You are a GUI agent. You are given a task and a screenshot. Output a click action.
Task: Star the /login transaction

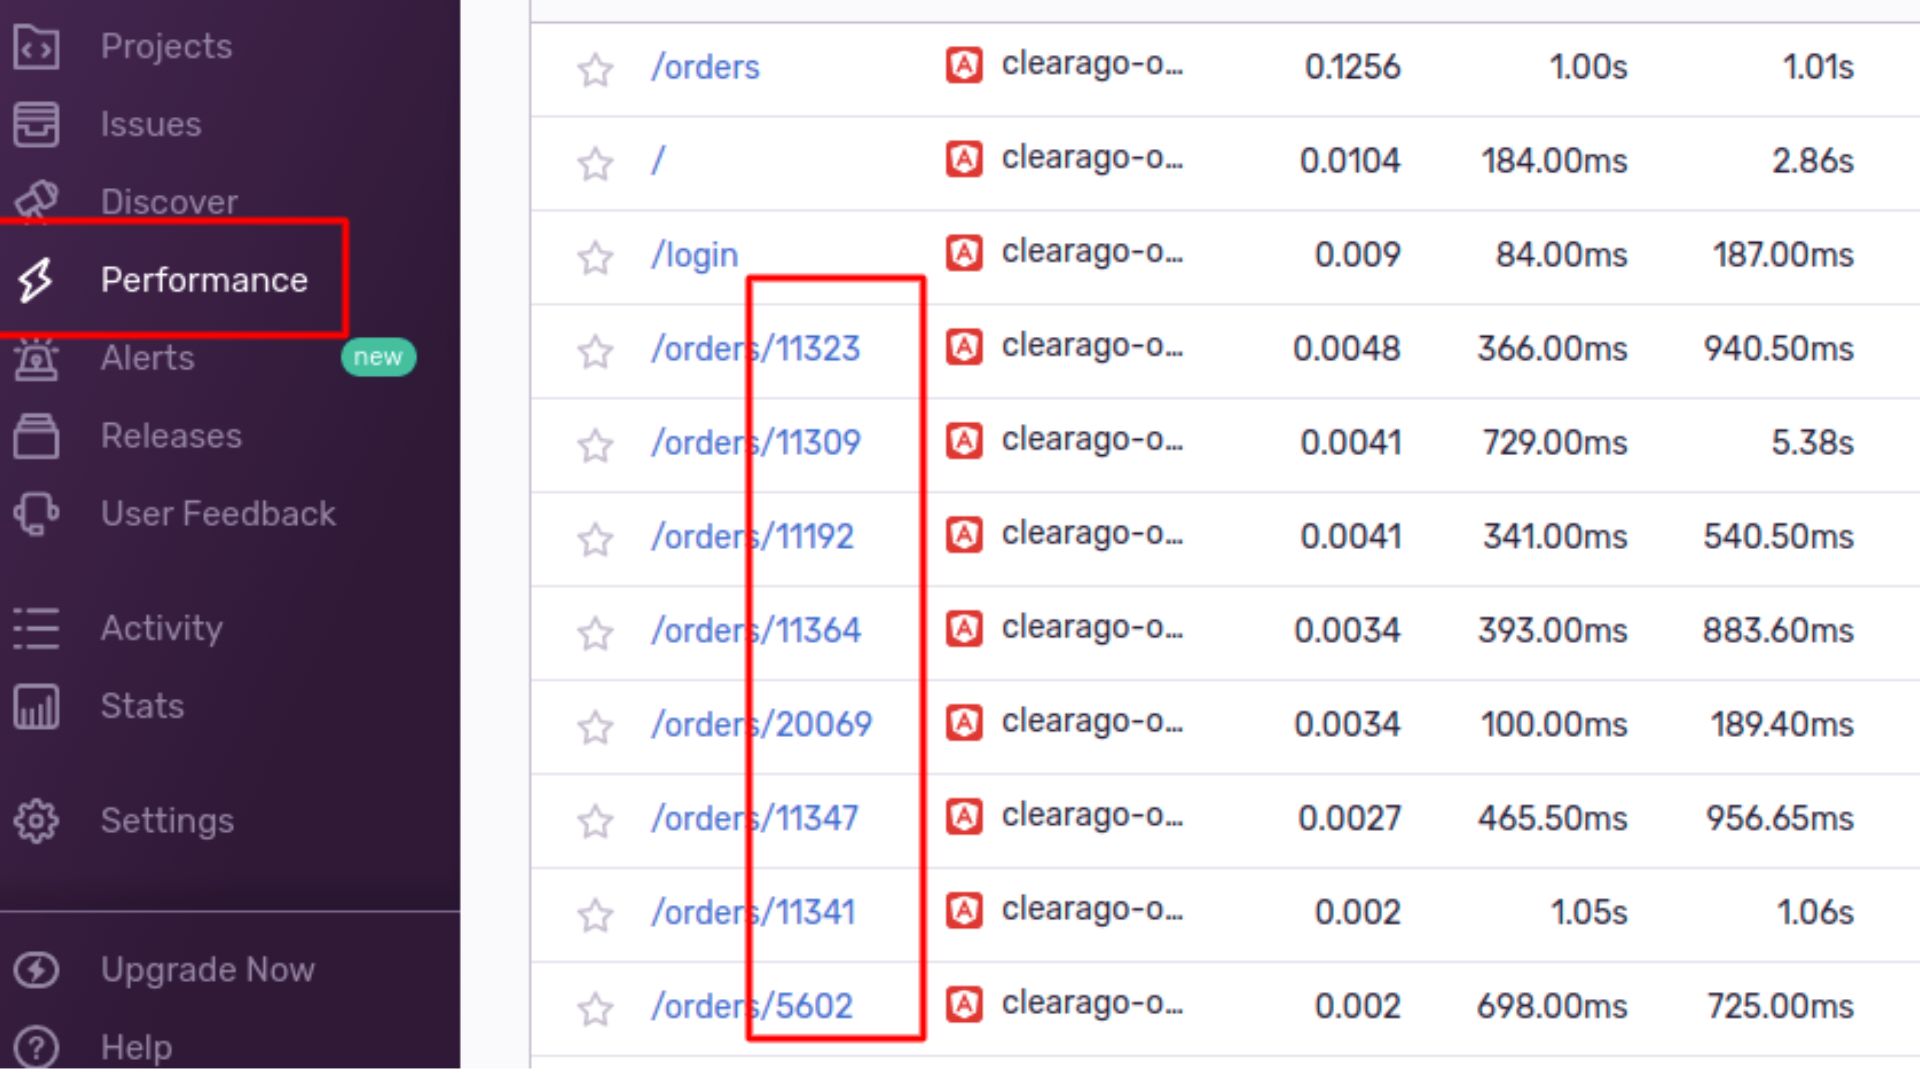coord(594,257)
